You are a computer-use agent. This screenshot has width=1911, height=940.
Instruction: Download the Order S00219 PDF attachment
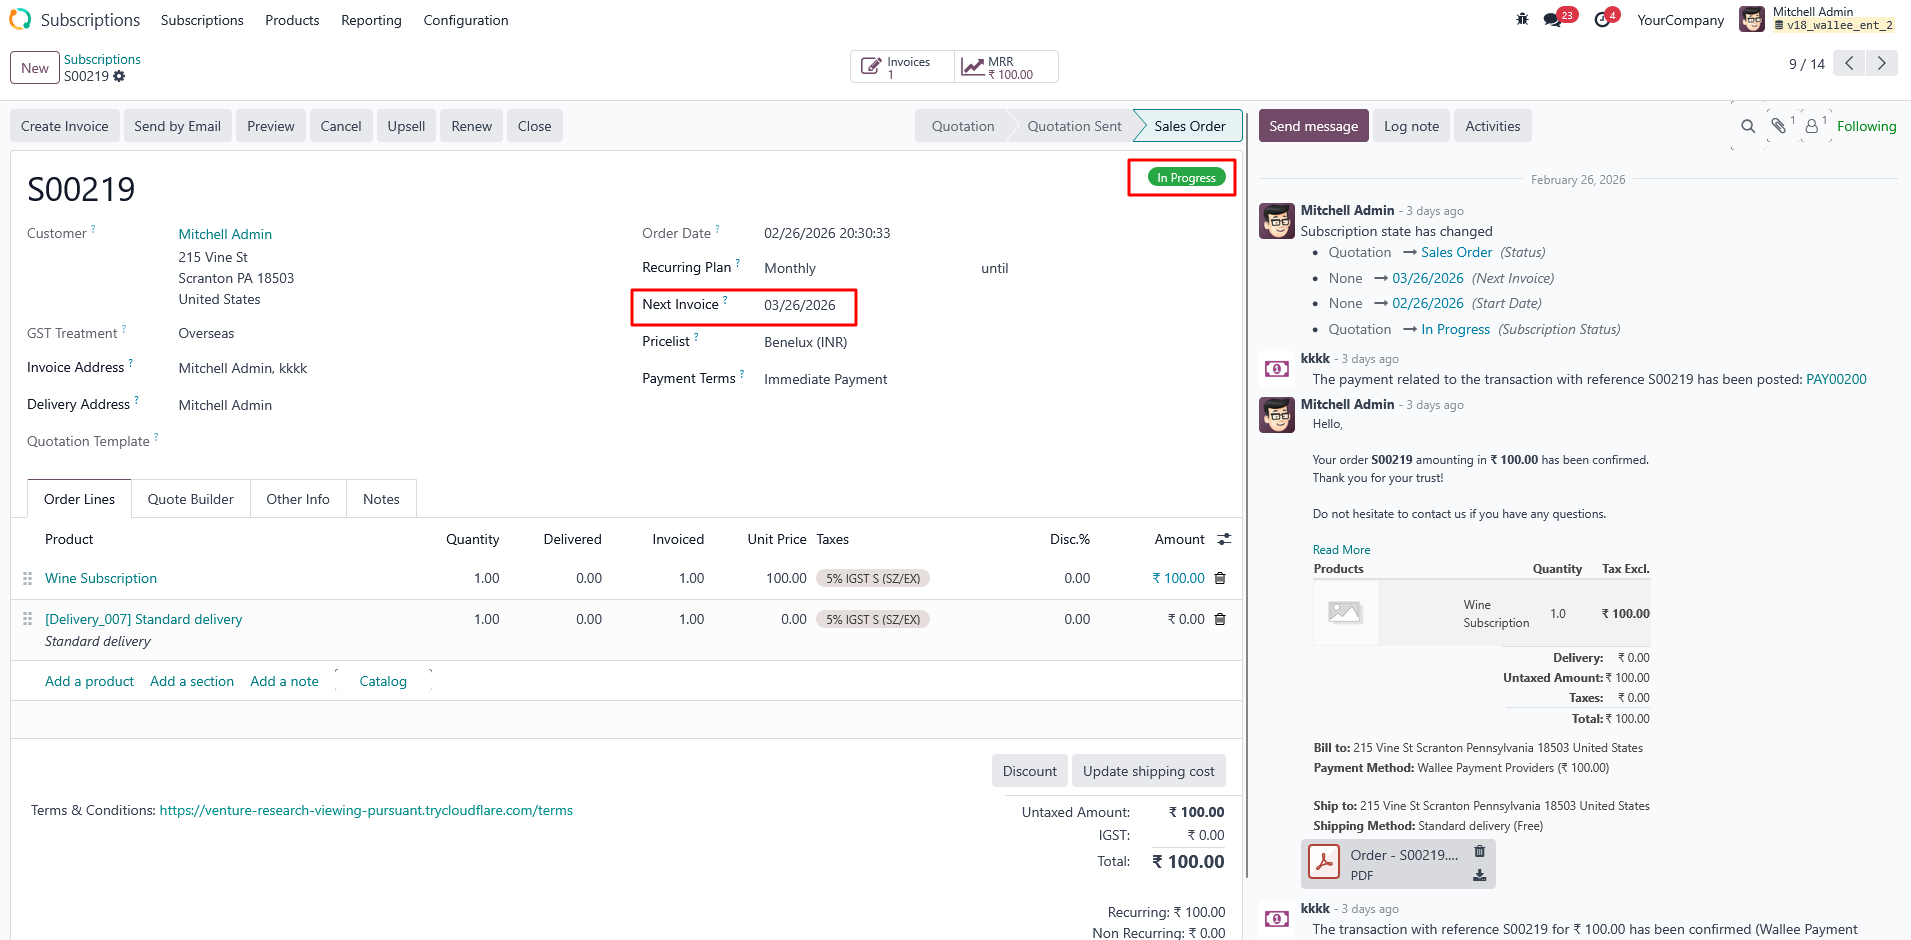coord(1479,875)
